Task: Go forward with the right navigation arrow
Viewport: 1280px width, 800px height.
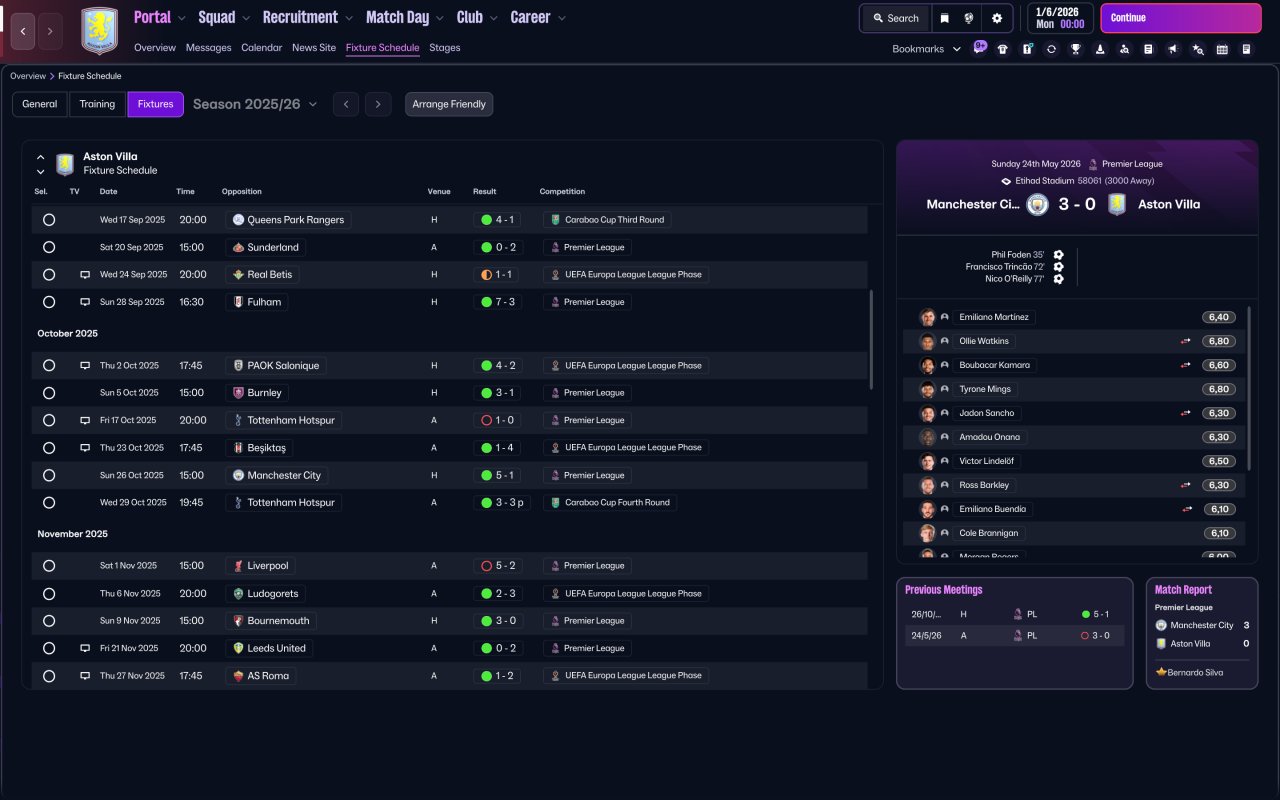Action: tap(51, 32)
